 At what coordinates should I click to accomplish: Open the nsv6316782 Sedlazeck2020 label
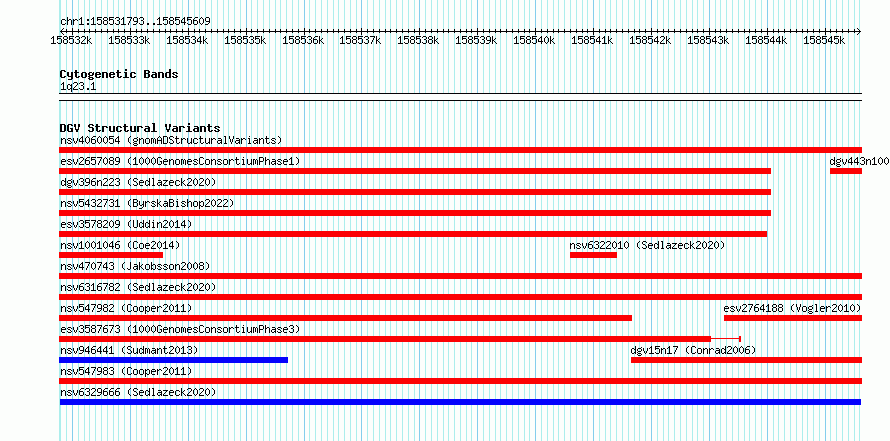(138, 287)
